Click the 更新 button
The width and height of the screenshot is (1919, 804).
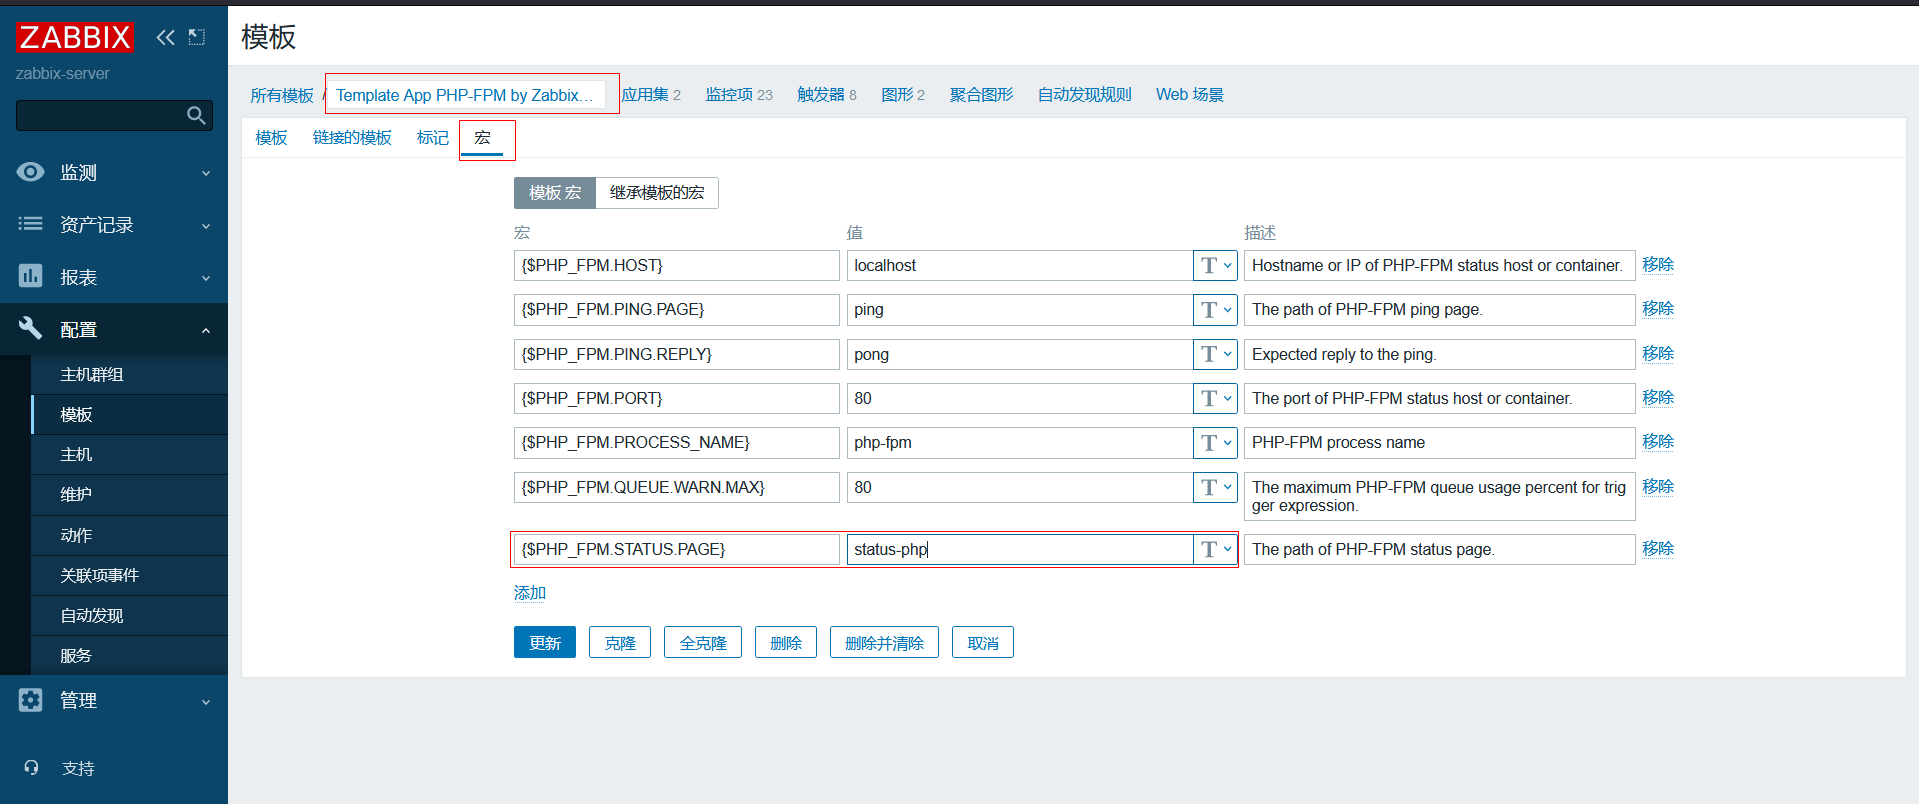pyautogui.click(x=545, y=642)
